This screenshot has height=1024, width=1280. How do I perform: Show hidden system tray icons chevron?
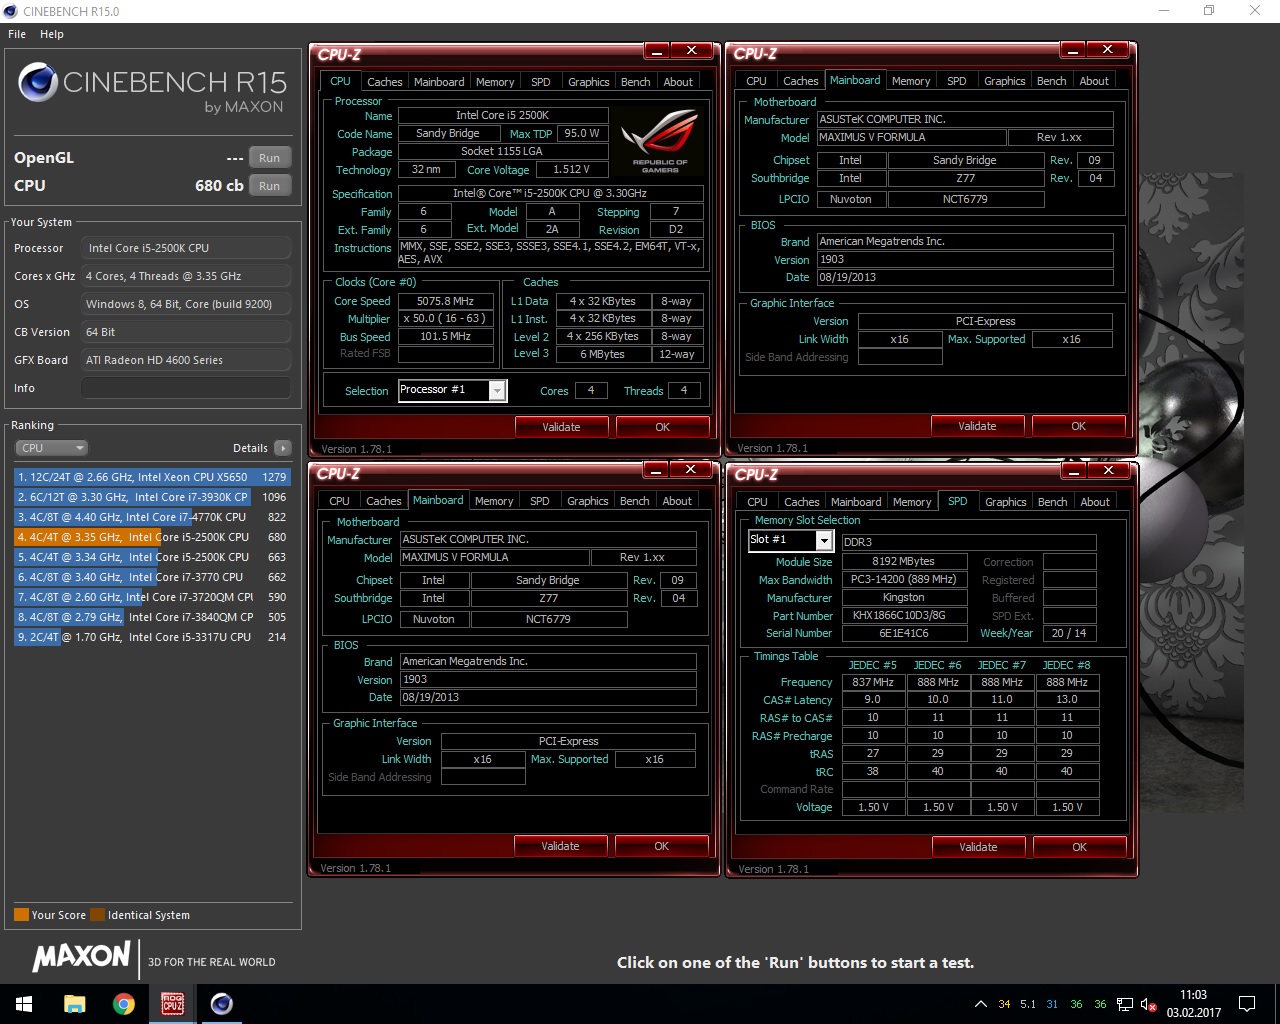[x=980, y=1004]
